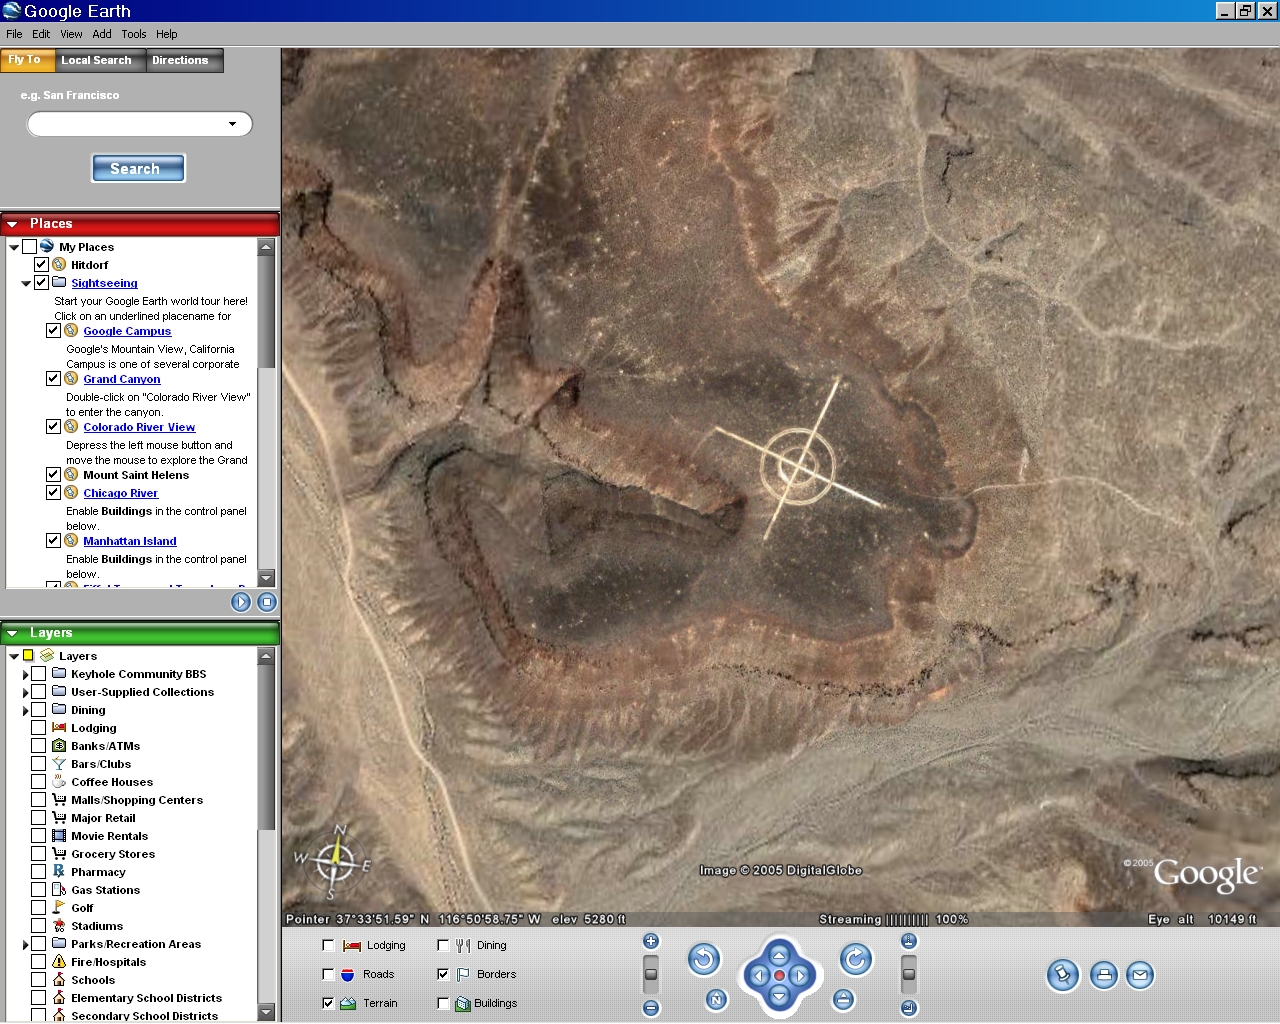1280x1024 pixels.
Task: Pan the map down
Action: pos(779,996)
